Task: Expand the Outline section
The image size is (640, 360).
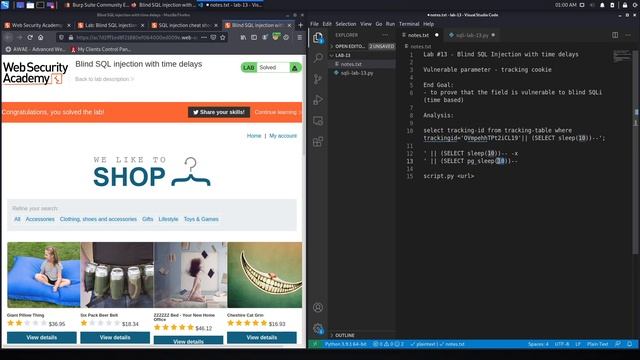Action: coord(362,335)
